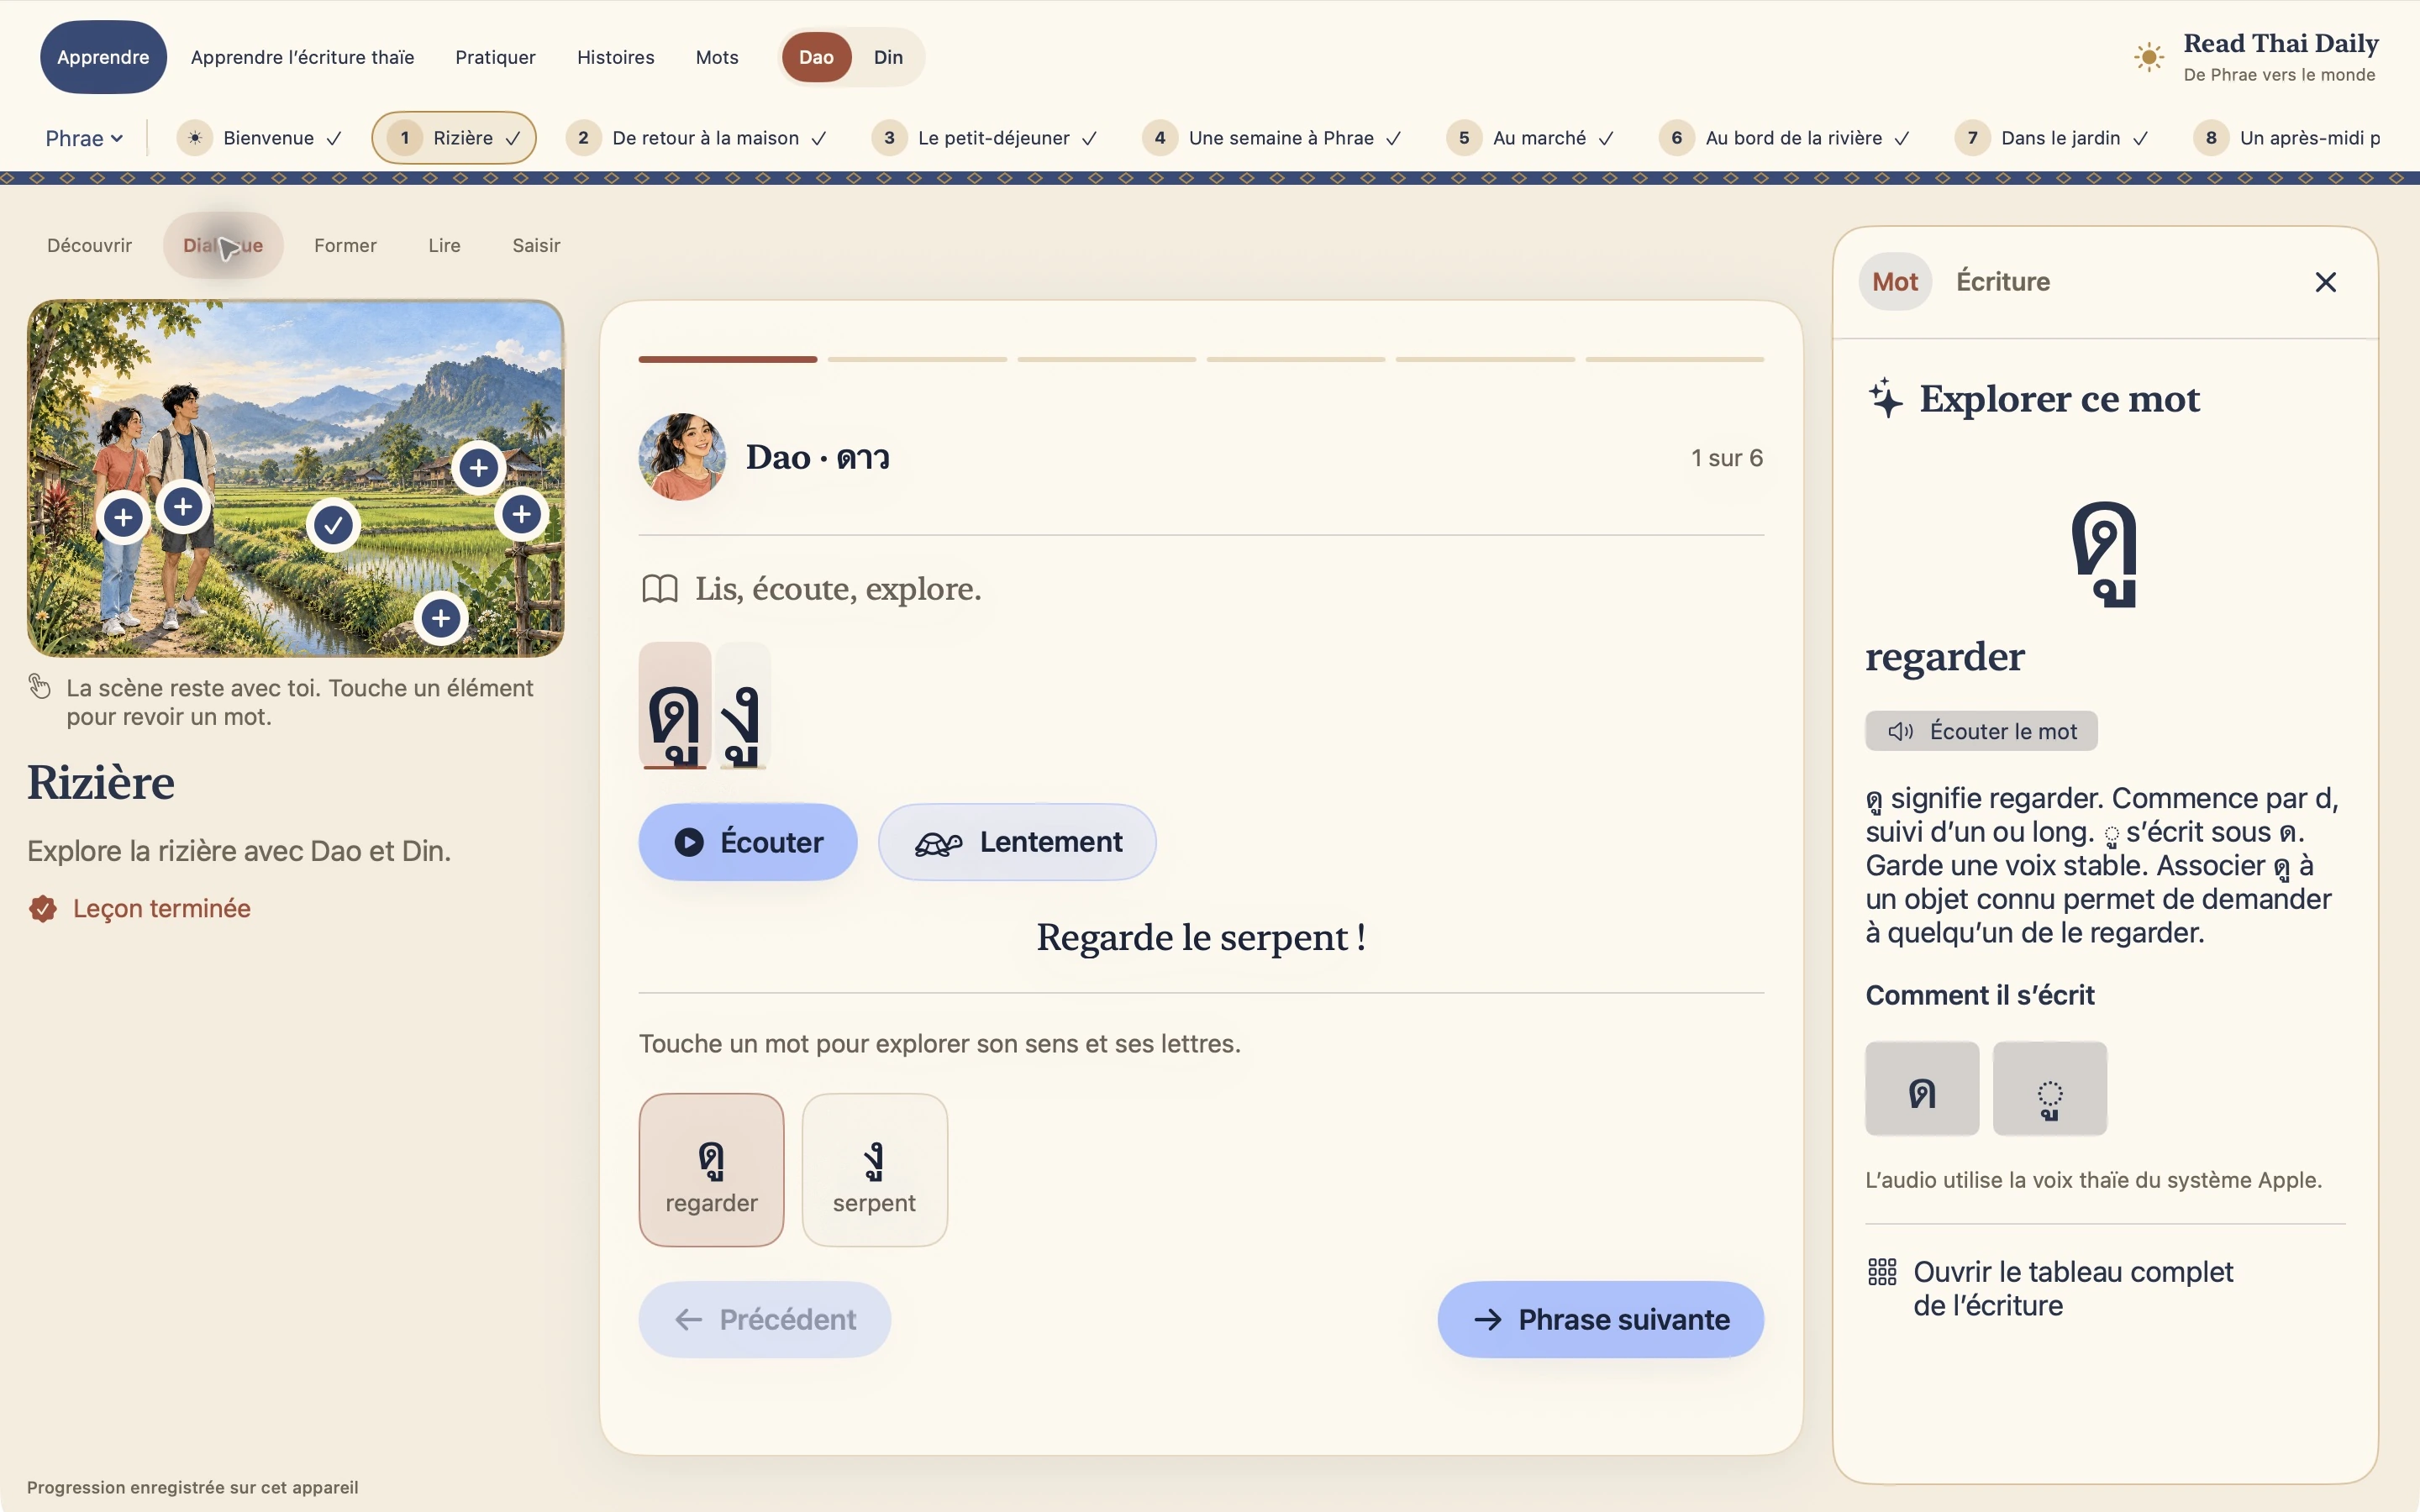
Task: Select the Former tab
Action: click(x=345, y=245)
